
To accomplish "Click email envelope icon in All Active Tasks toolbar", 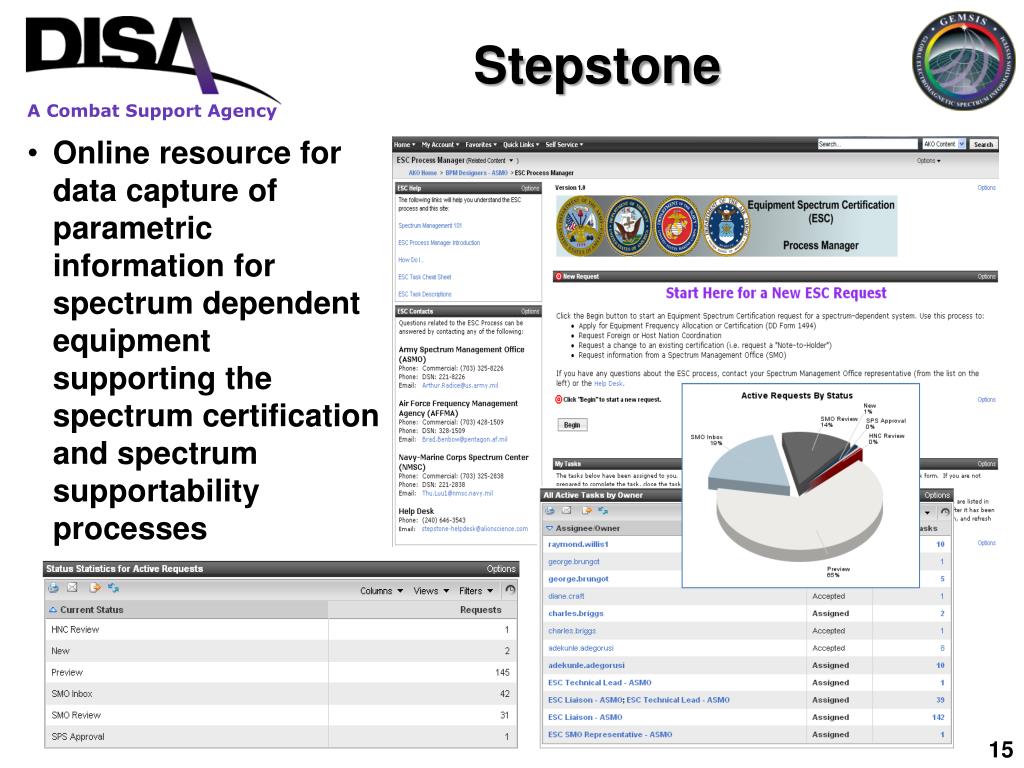I will coord(567,511).
